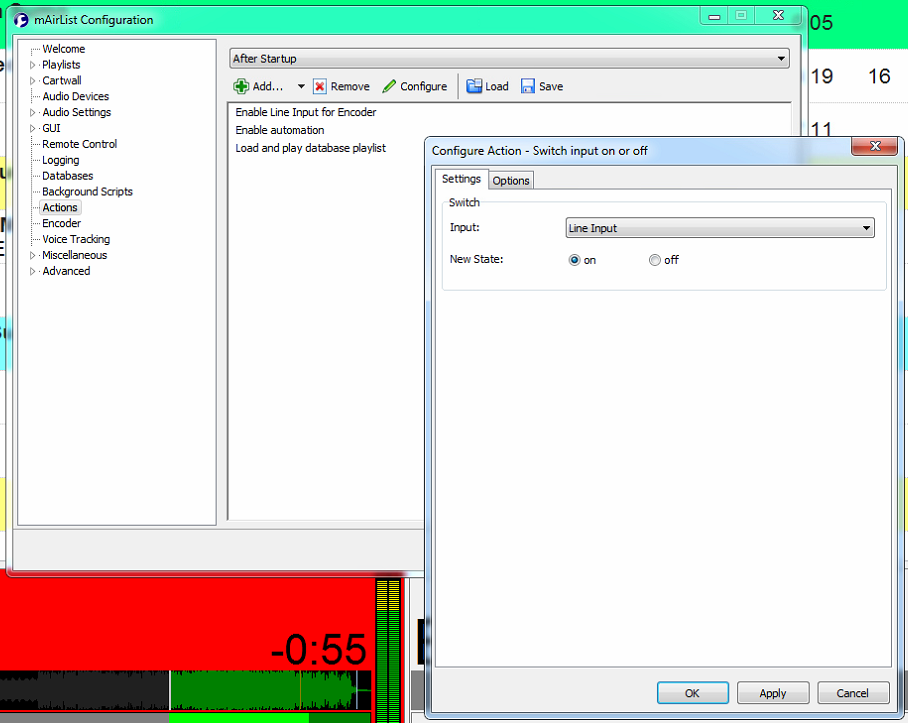Viewport: 908px width, 723px height.
Task: Click the pencil Configure icon
Action: point(389,87)
